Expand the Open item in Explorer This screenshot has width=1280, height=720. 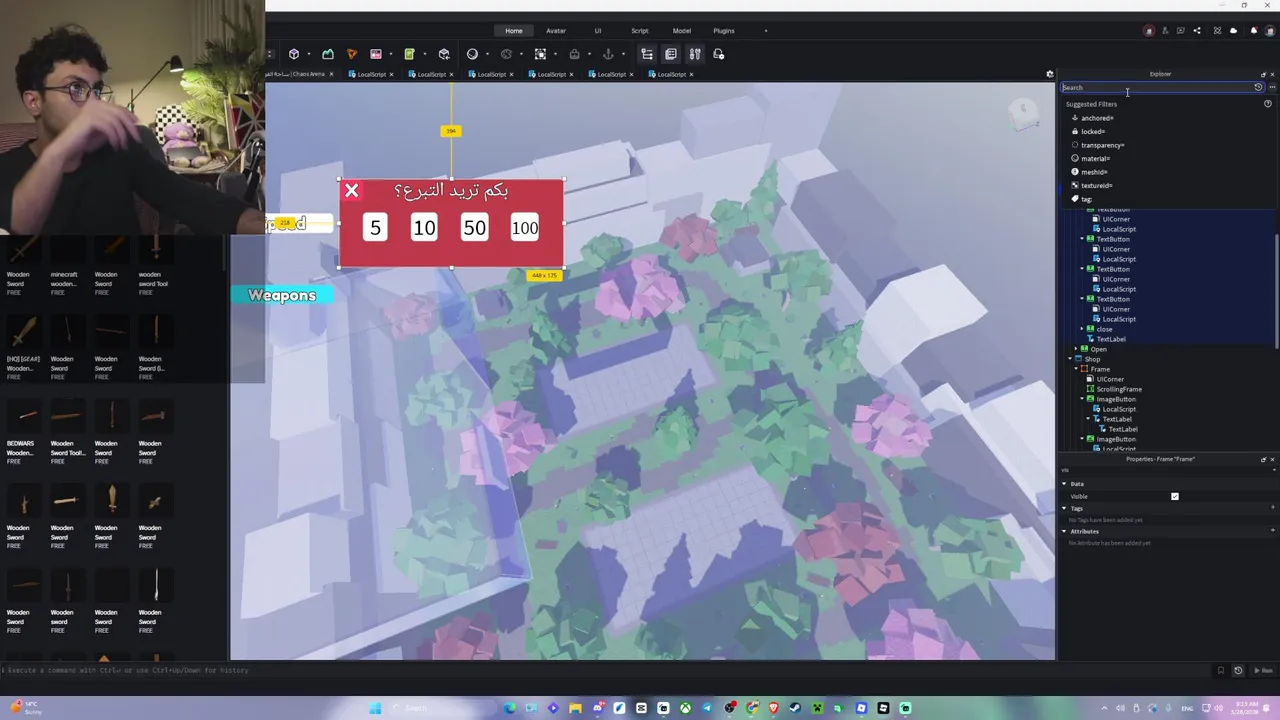1078,349
